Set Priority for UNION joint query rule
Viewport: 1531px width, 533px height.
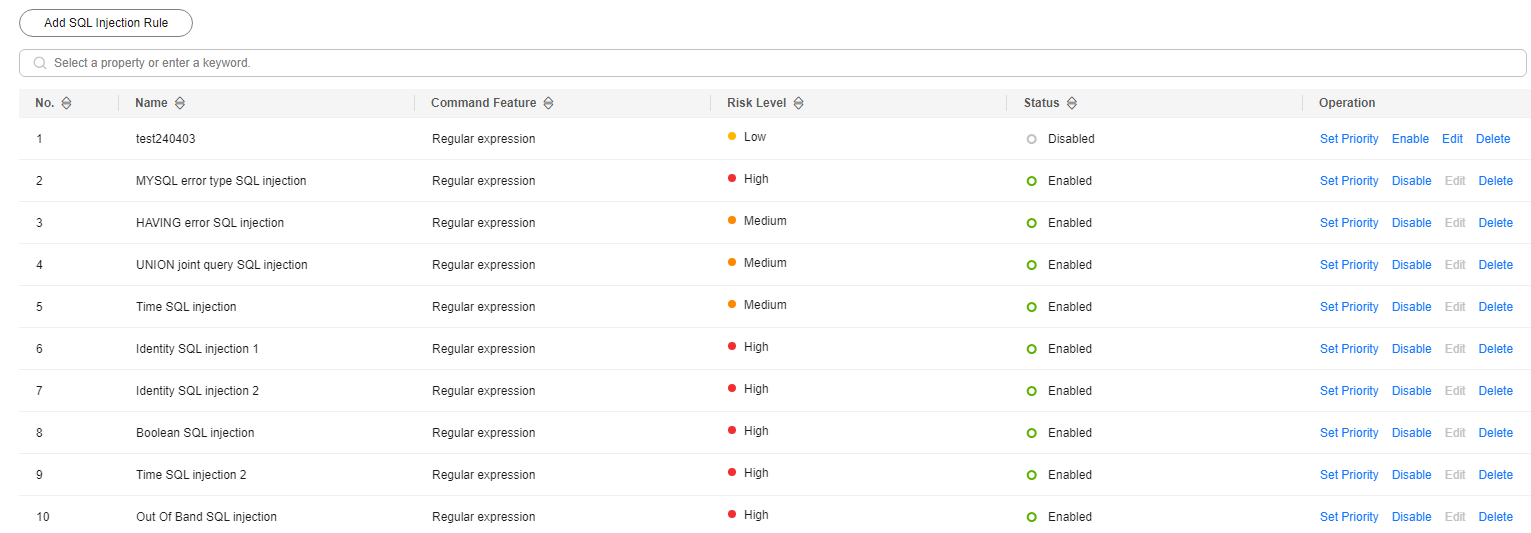(x=1349, y=265)
